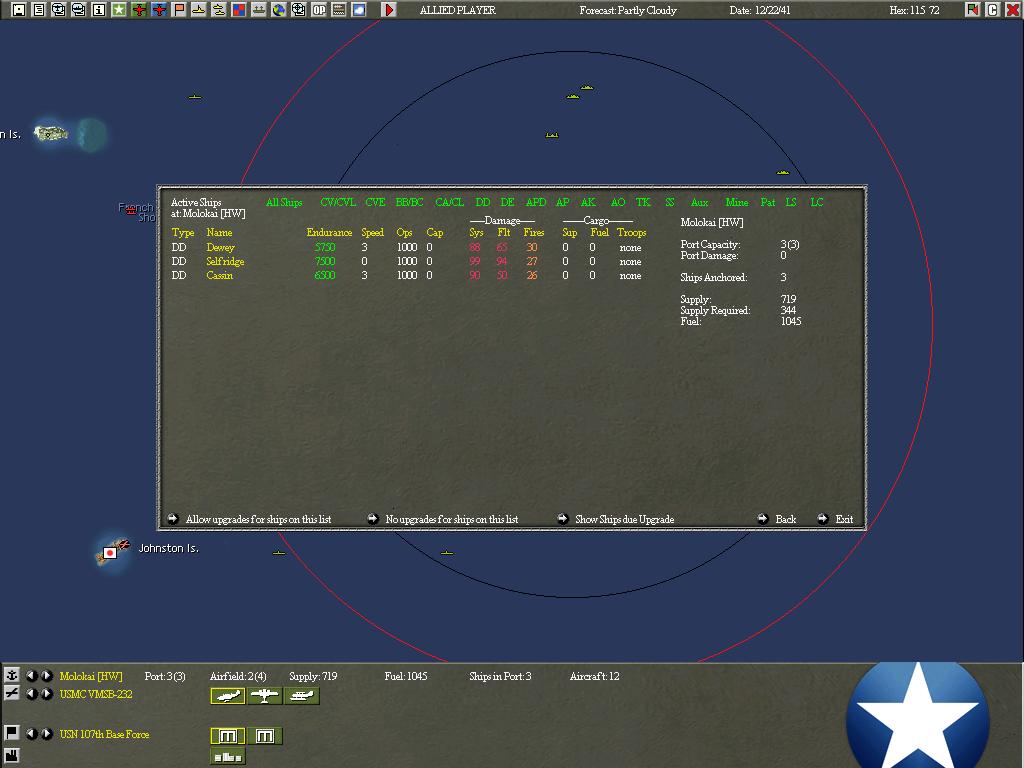The height and width of the screenshot is (768, 1024).
Task: Open the document list icon in the toolbar
Action: click(39, 10)
